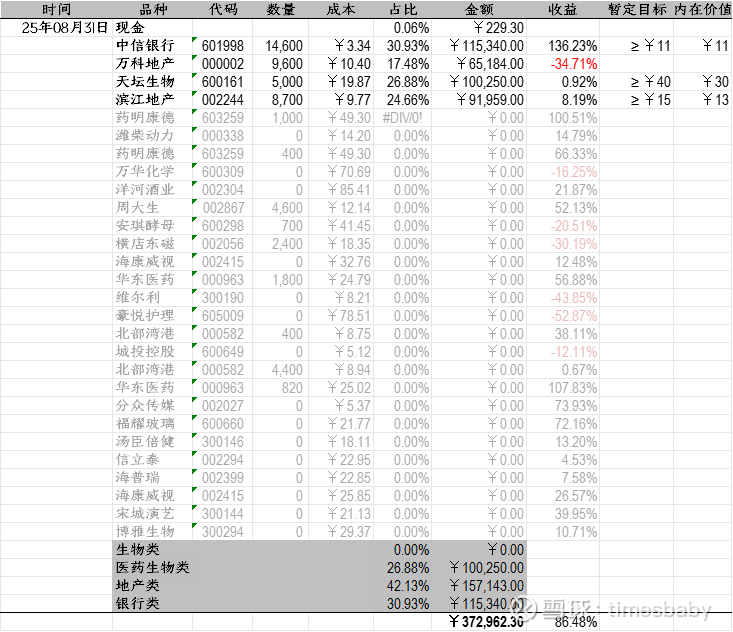Select the red -34.71% return cell
The image size is (733, 632).
(562, 64)
